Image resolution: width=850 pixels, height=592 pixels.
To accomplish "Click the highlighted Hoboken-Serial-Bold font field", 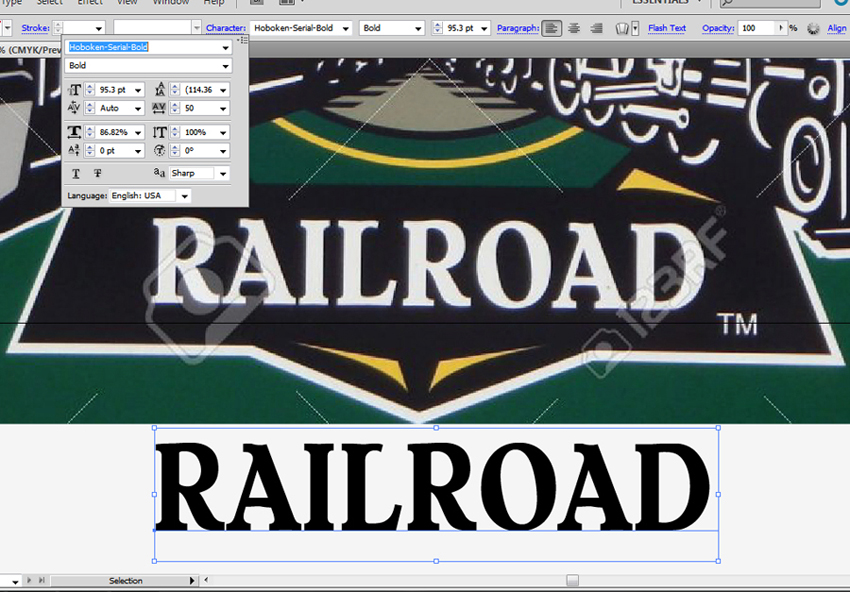I will point(143,48).
